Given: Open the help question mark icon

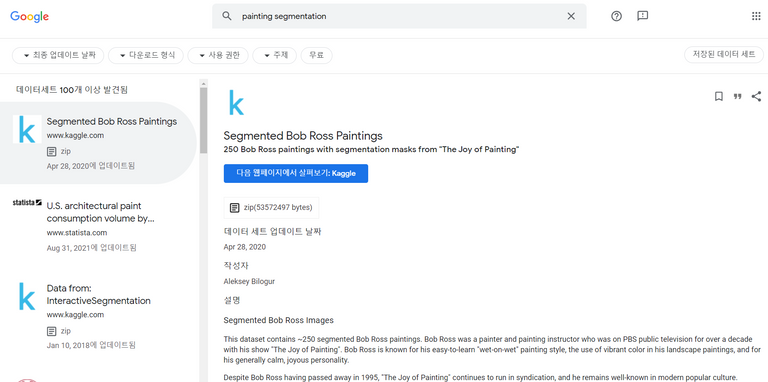Looking at the screenshot, I should pos(617,16).
